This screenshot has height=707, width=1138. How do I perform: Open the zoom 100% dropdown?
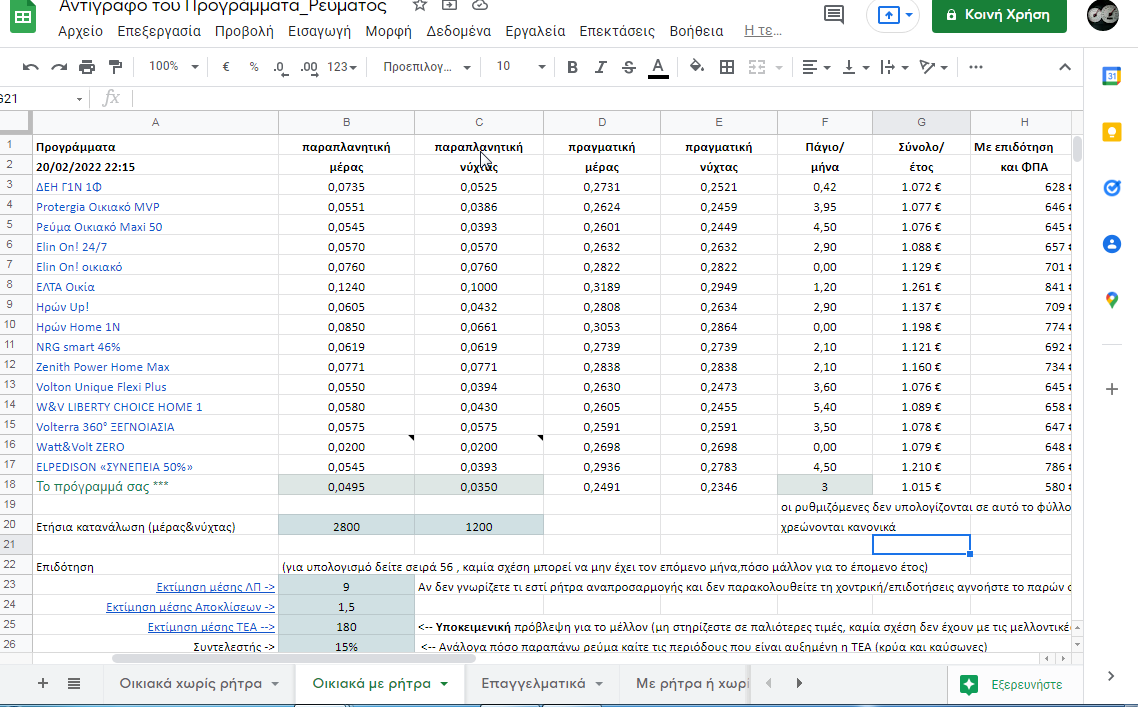coord(173,67)
